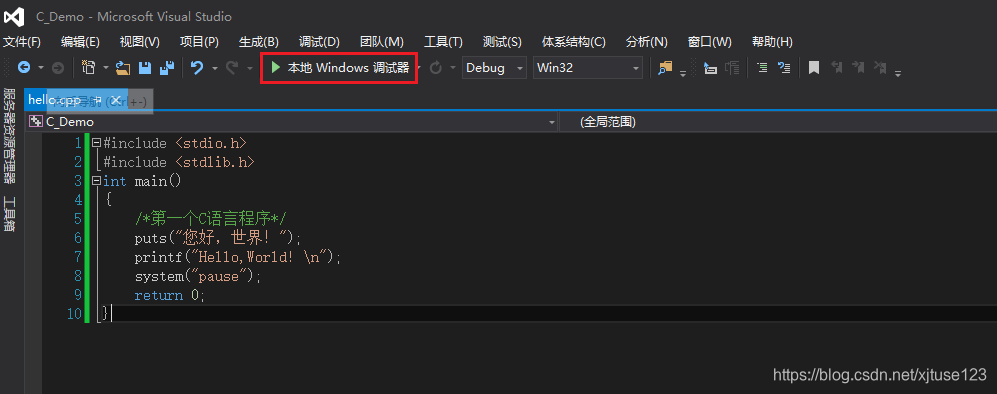997x394 pixels.
Task: Open the 编辑(E) menu
Action: 80,42
